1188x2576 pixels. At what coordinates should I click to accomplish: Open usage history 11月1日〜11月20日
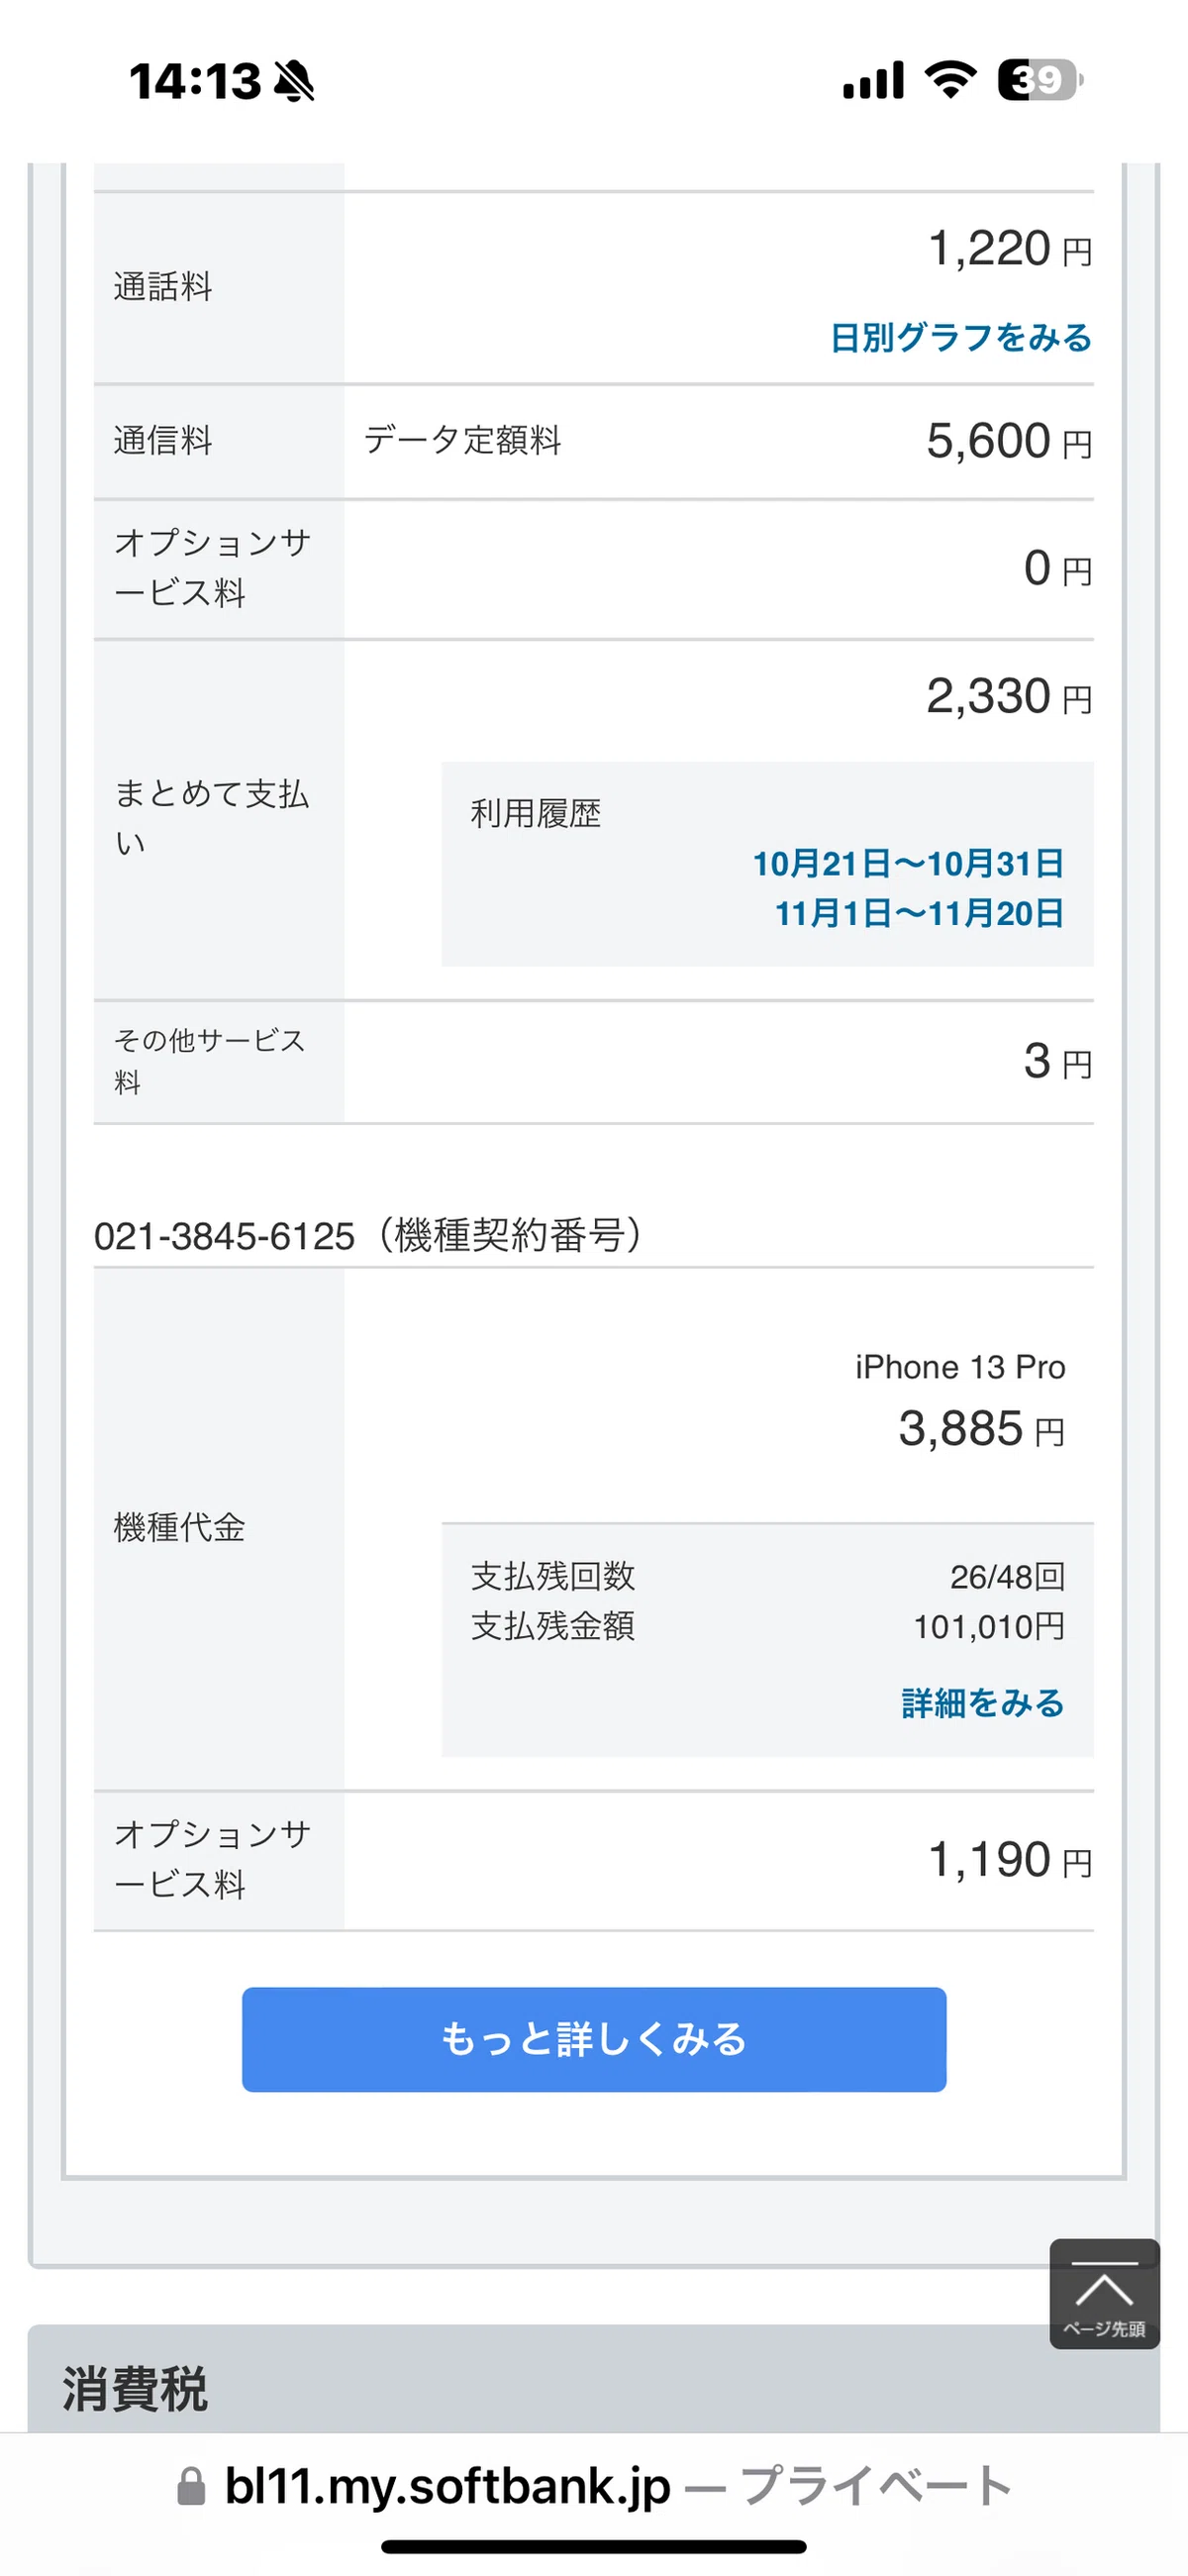click(x=919, y=913)
